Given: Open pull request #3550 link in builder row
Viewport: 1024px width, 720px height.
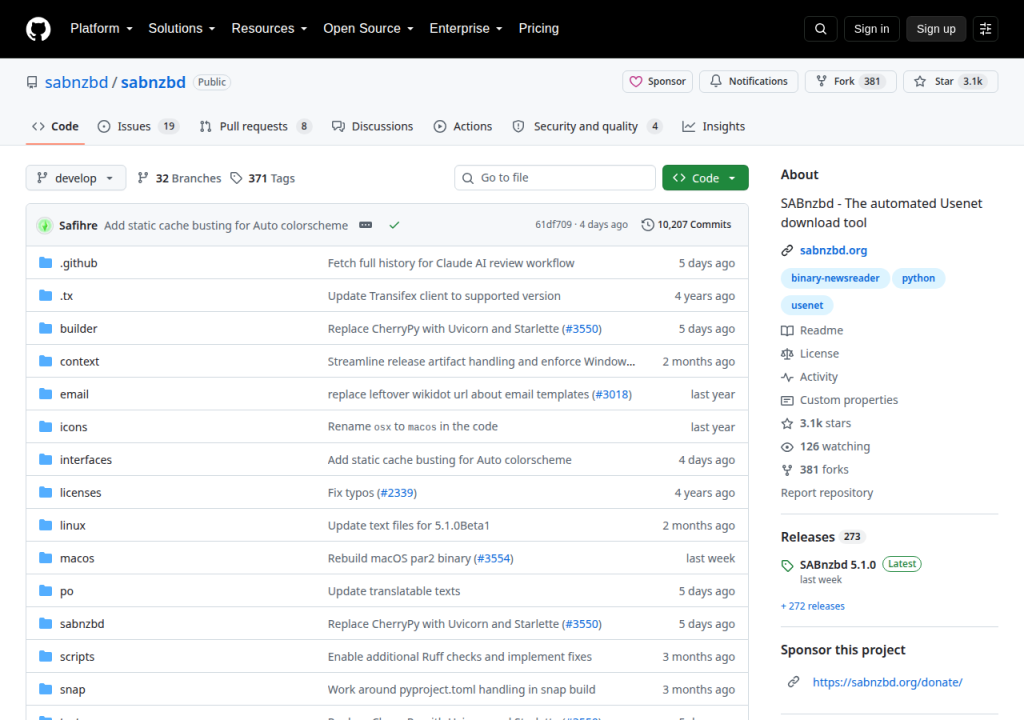Looking at the screenshot, I should pyautogui.click(x=582, y=329).
